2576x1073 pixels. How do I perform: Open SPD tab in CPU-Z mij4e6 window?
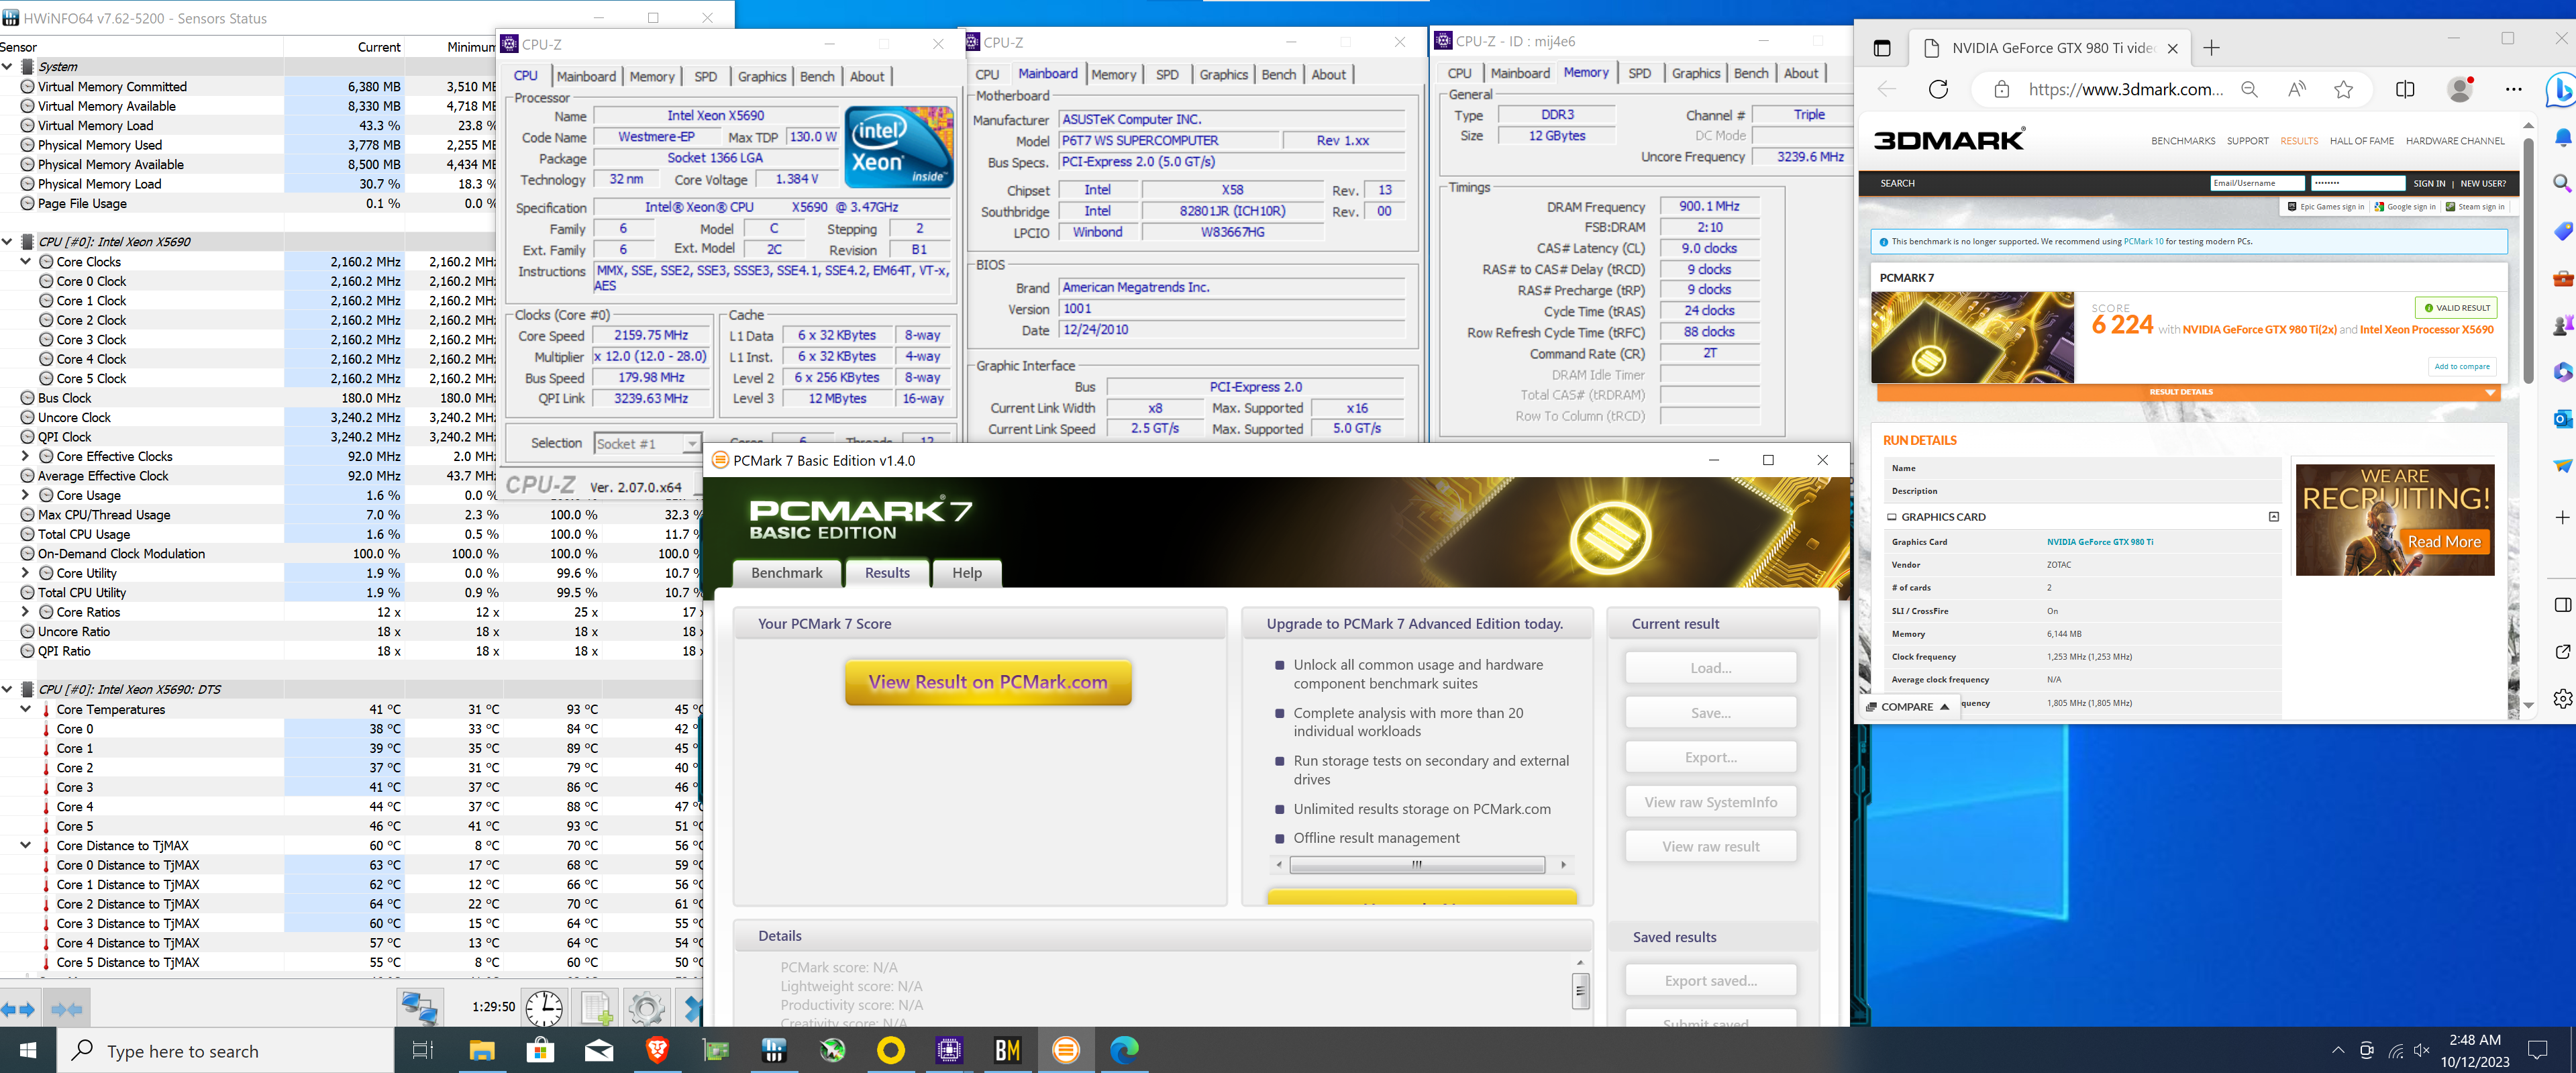[1639, 73]
